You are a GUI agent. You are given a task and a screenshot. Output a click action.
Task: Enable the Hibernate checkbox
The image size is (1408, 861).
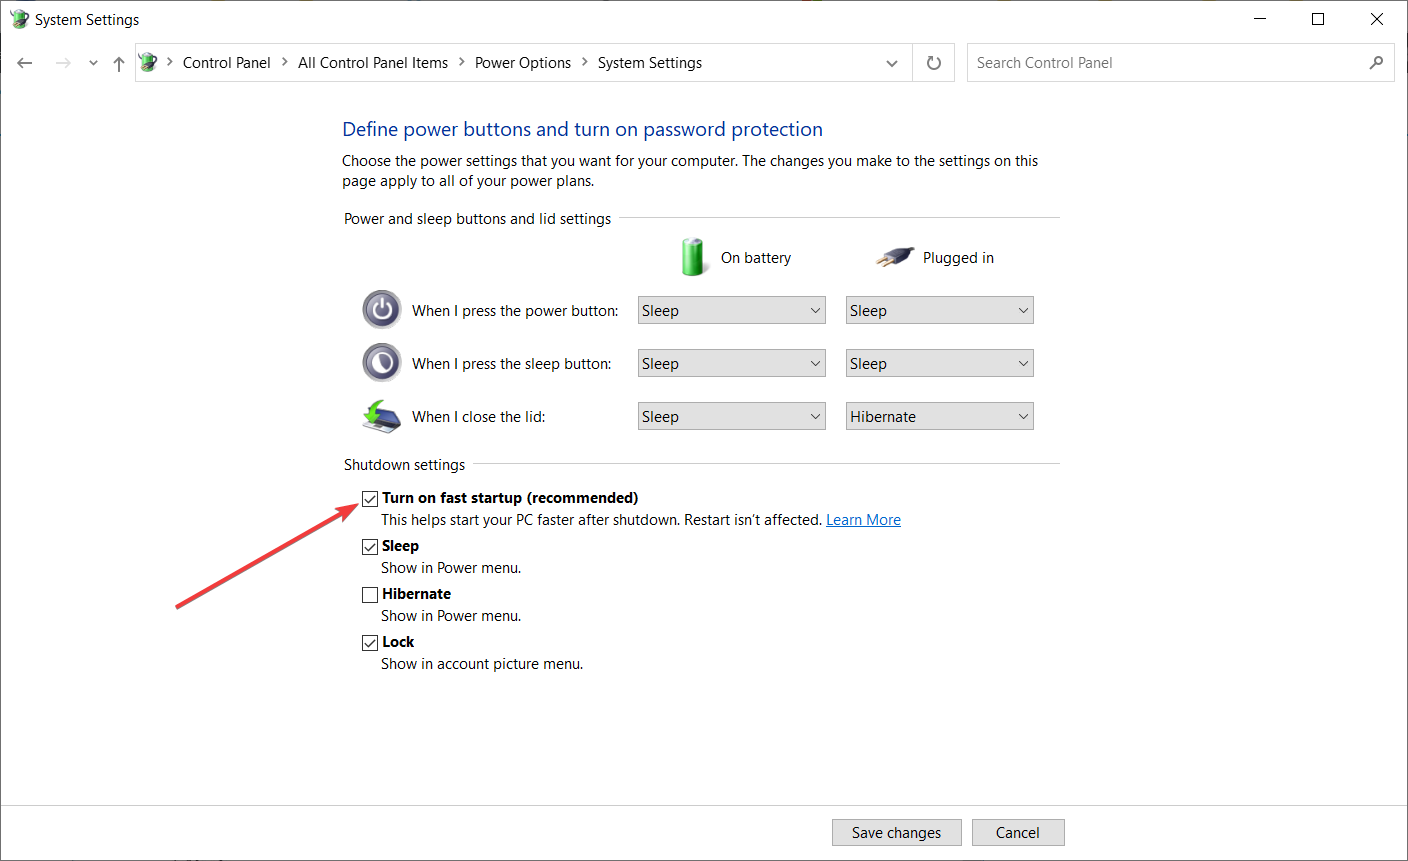(x=370, y=594)
